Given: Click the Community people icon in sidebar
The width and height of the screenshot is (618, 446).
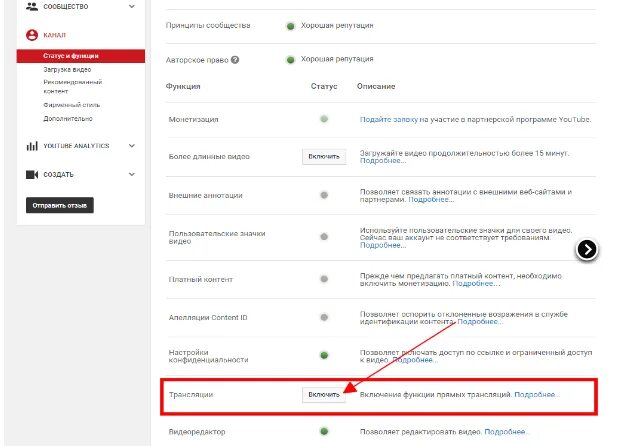Looking at the screenshot, I should point(32,6).
